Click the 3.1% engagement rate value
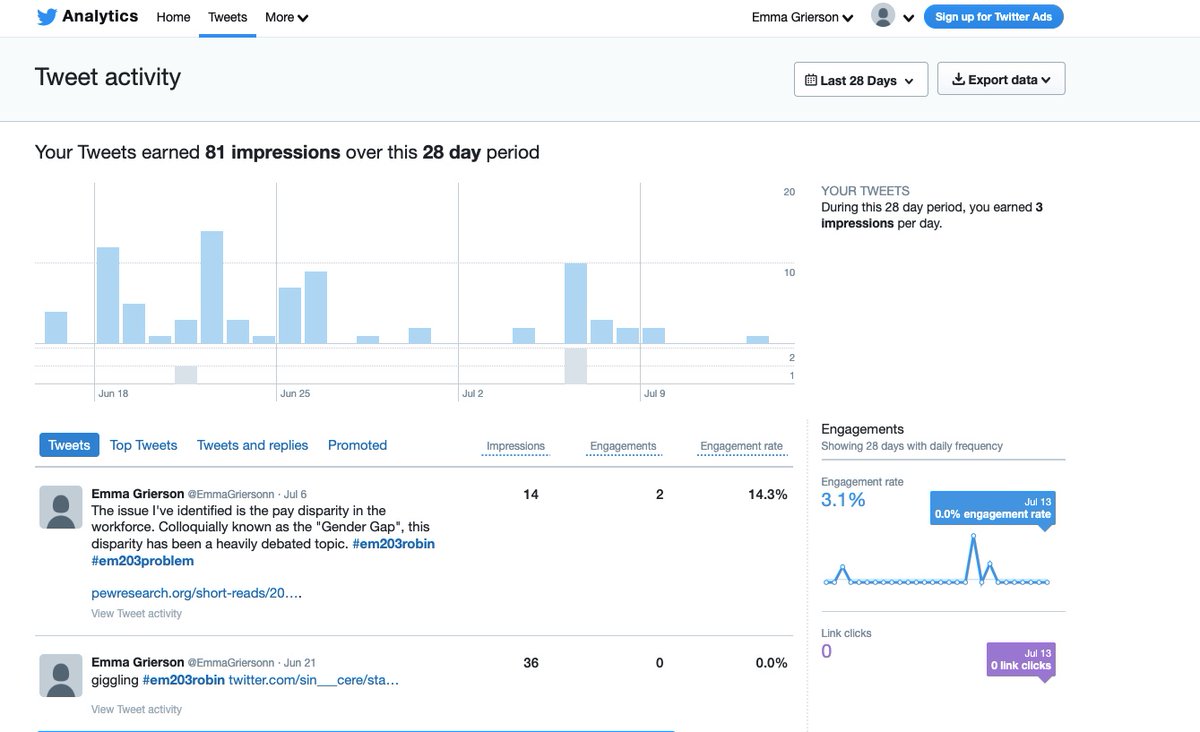Image resolution: width=1200 pixels, height=732 pixels. (x=843, y=500)
